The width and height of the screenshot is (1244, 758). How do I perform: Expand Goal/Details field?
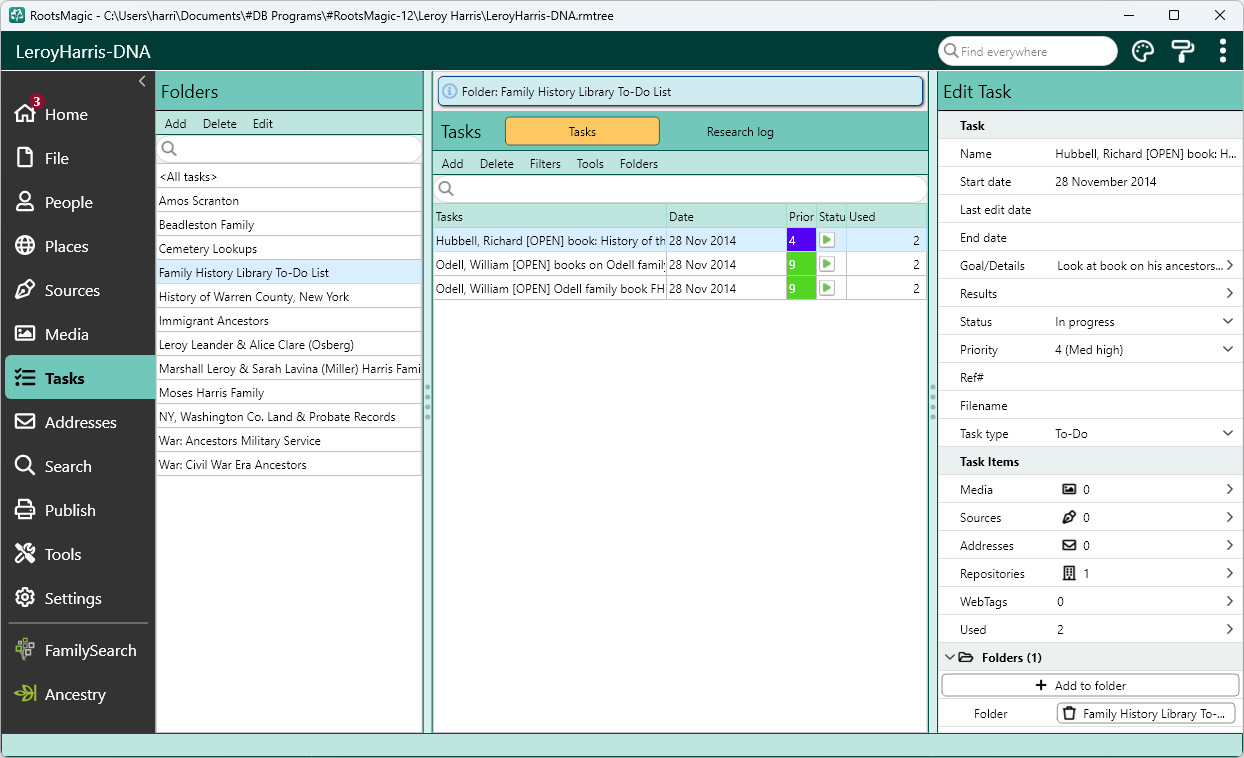point(1229,266)
